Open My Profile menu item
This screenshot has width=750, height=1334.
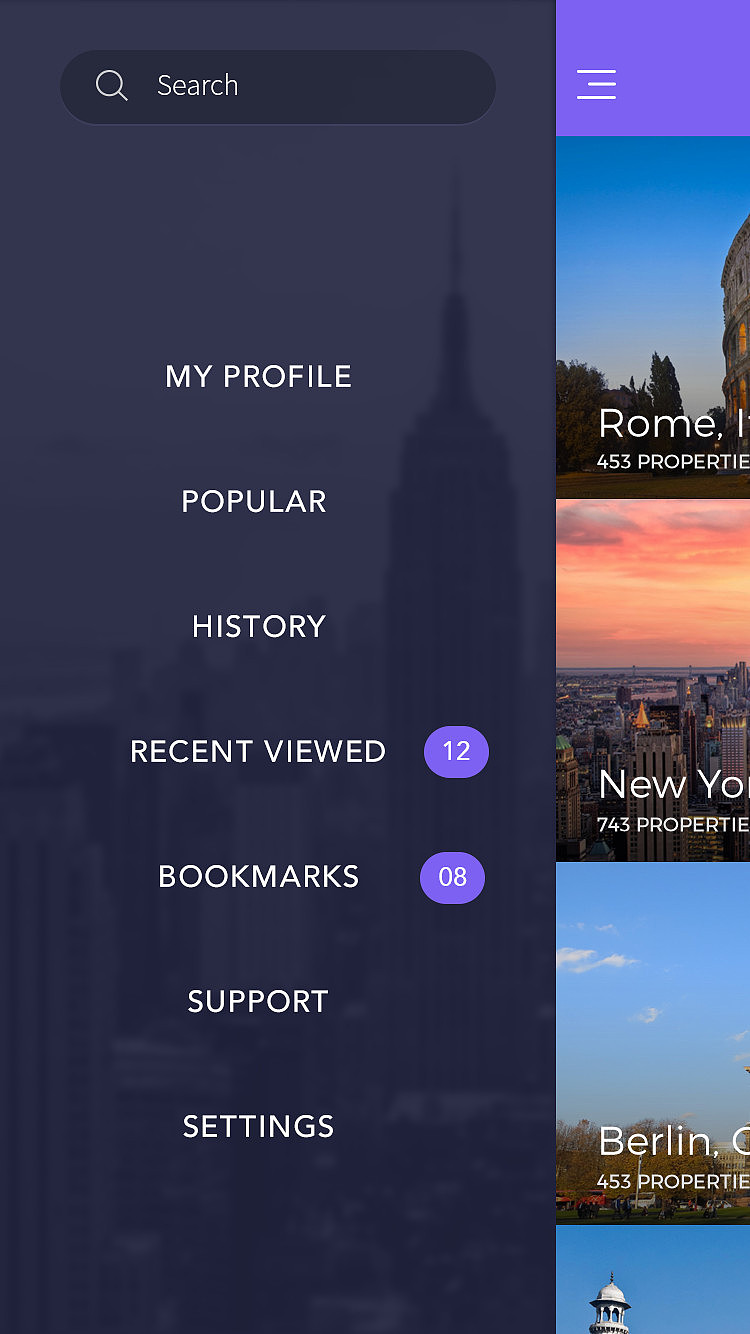coord(258,377)
